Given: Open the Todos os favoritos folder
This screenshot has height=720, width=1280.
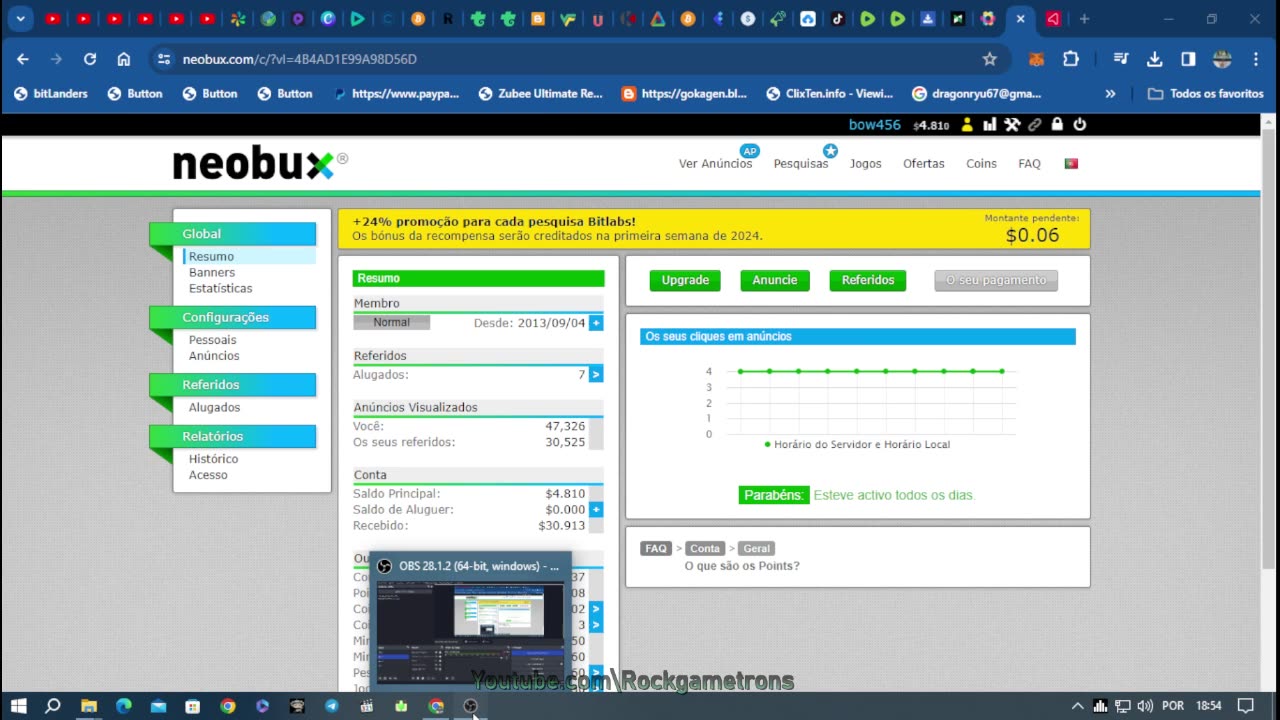Looking at the screenshot, I should click(x=1206, y=94).
